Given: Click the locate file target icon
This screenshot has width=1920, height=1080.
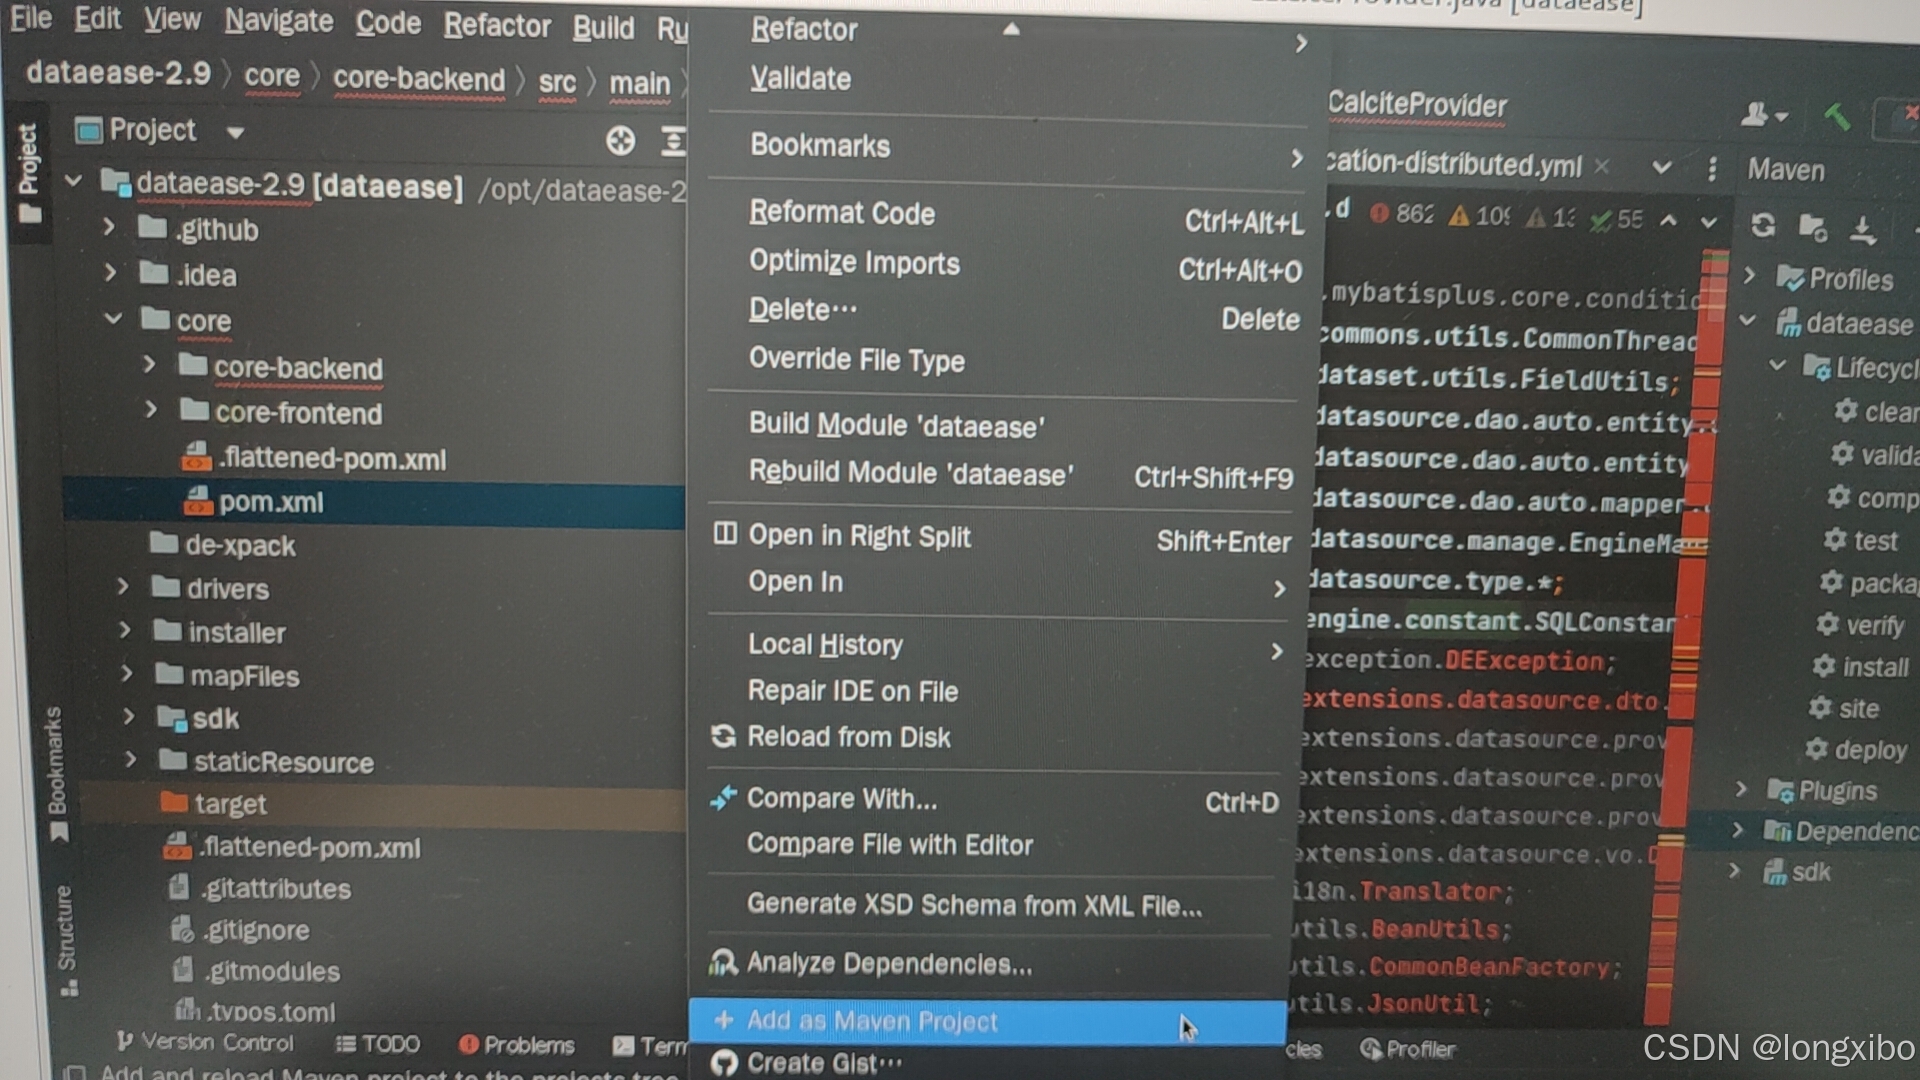Looking at the screenshot, I should 620,141.
